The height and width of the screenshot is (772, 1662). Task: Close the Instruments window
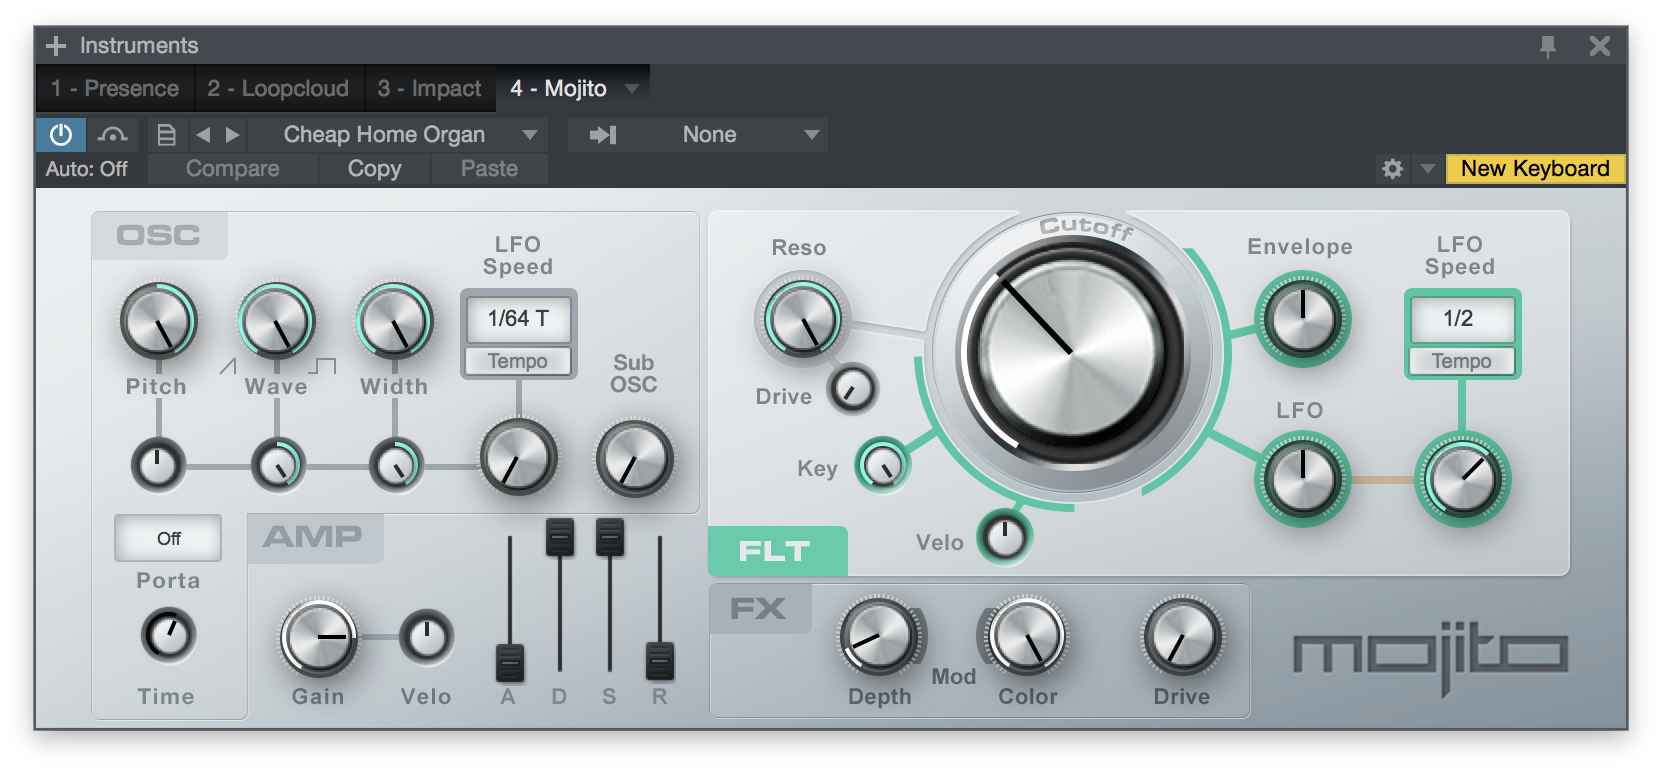click(x=1600, y=46)
